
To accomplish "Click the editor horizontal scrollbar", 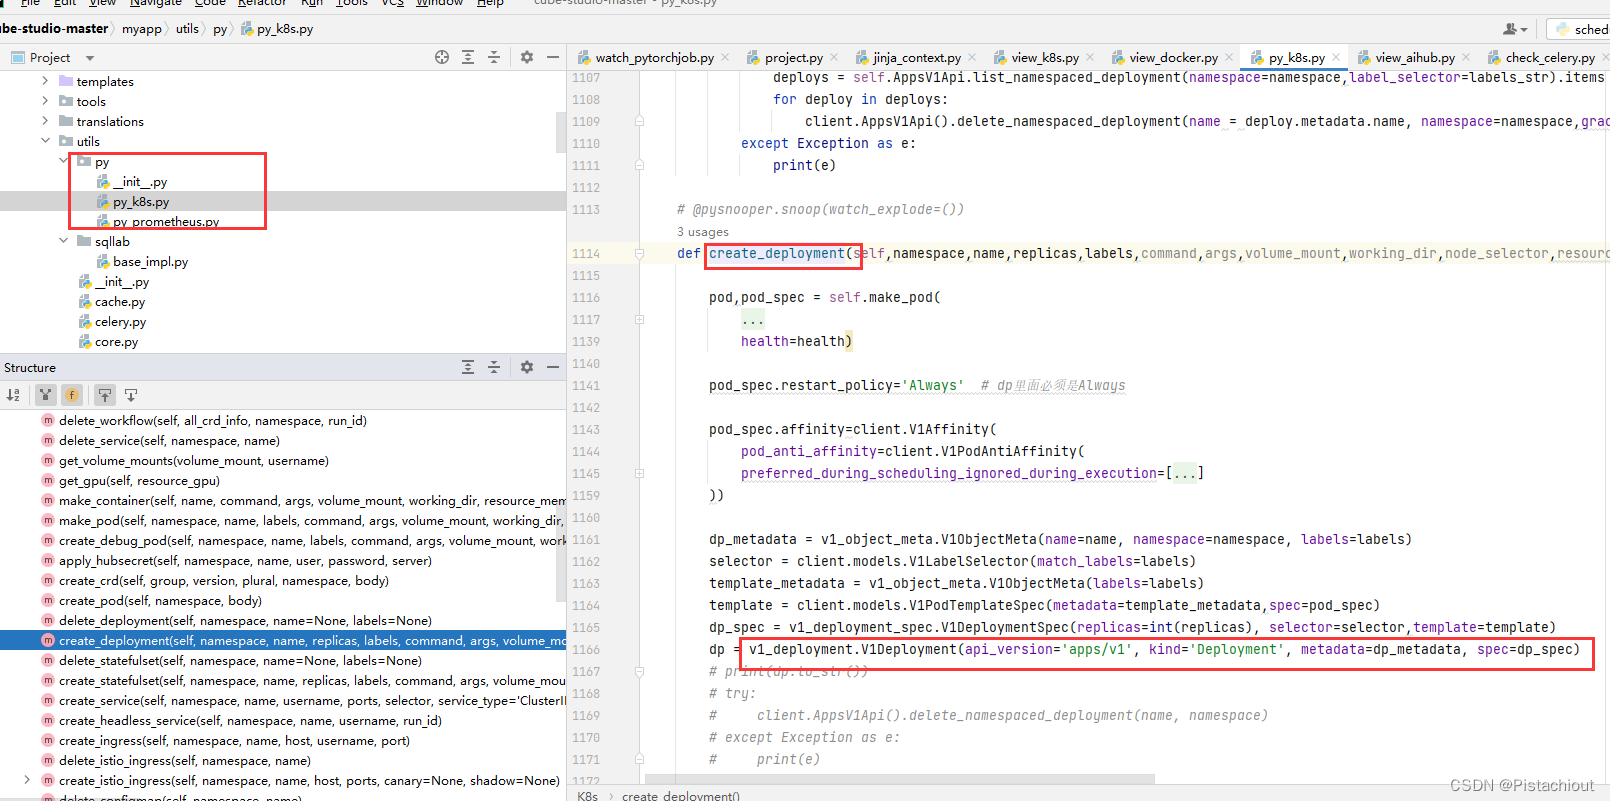I will (900, 778).
